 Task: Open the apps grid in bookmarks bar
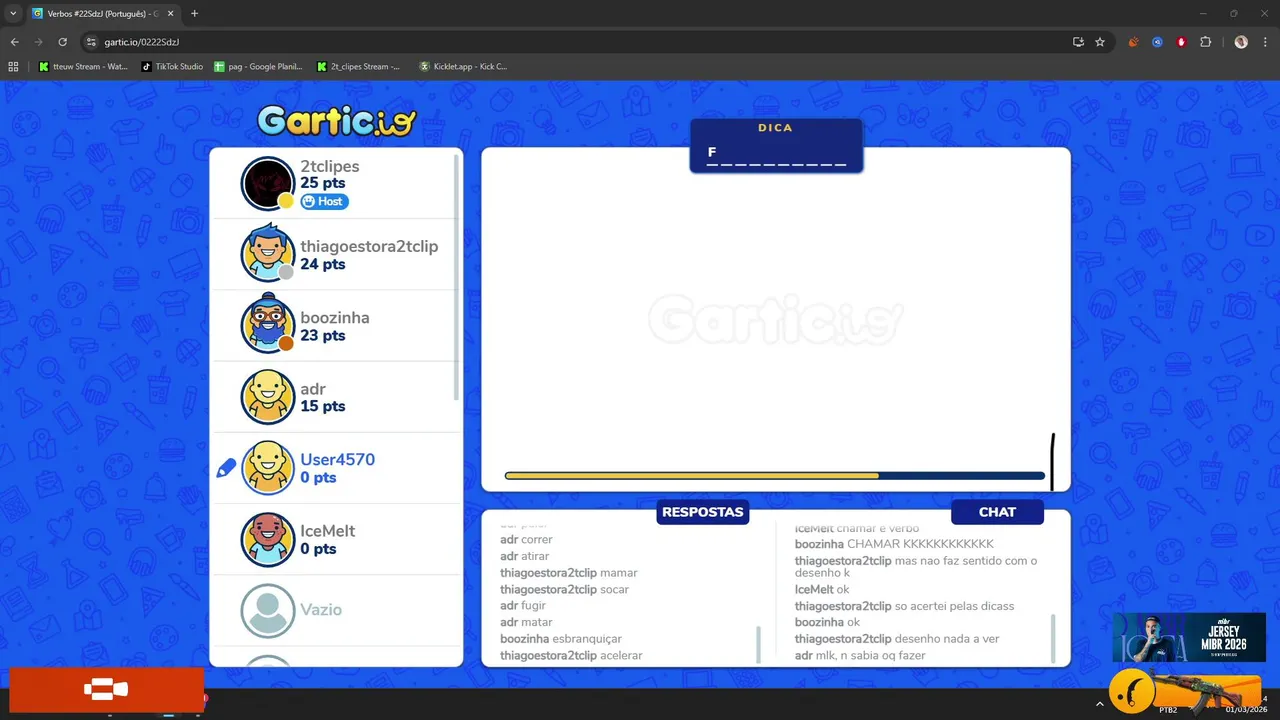point(13,67)
